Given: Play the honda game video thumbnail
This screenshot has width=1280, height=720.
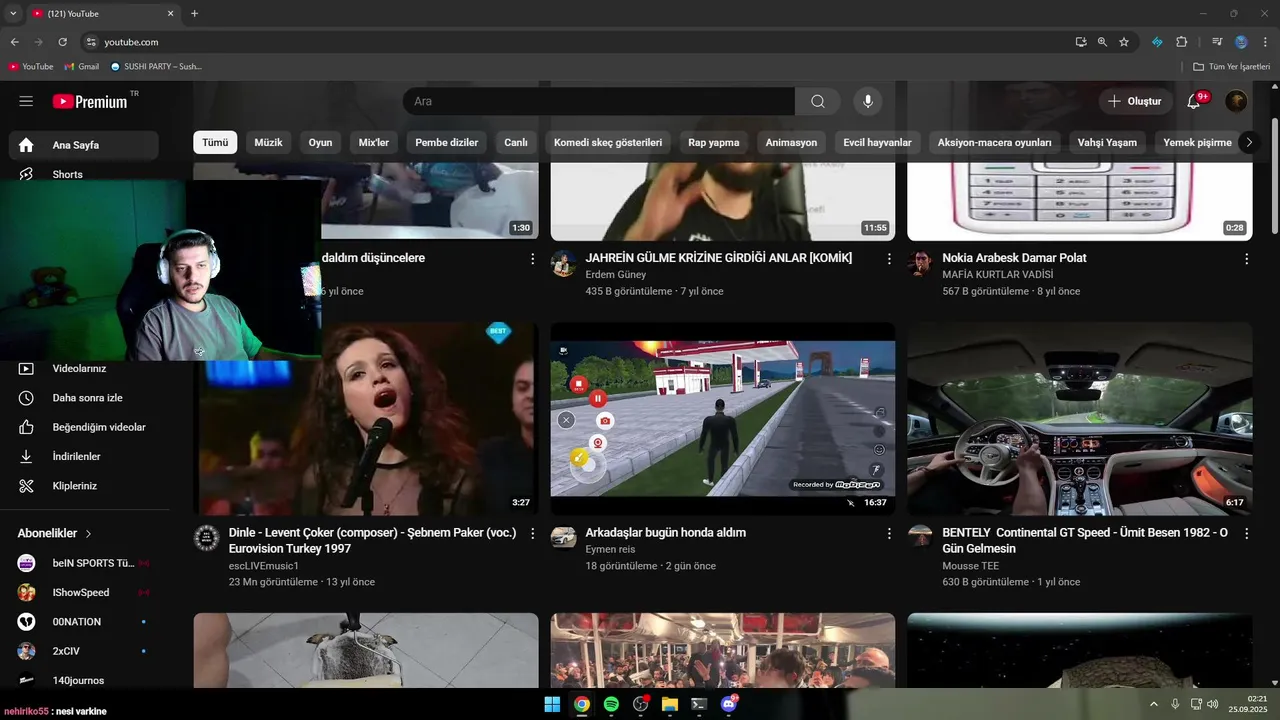Looking at the screenshot, I should tap(723, 418).
